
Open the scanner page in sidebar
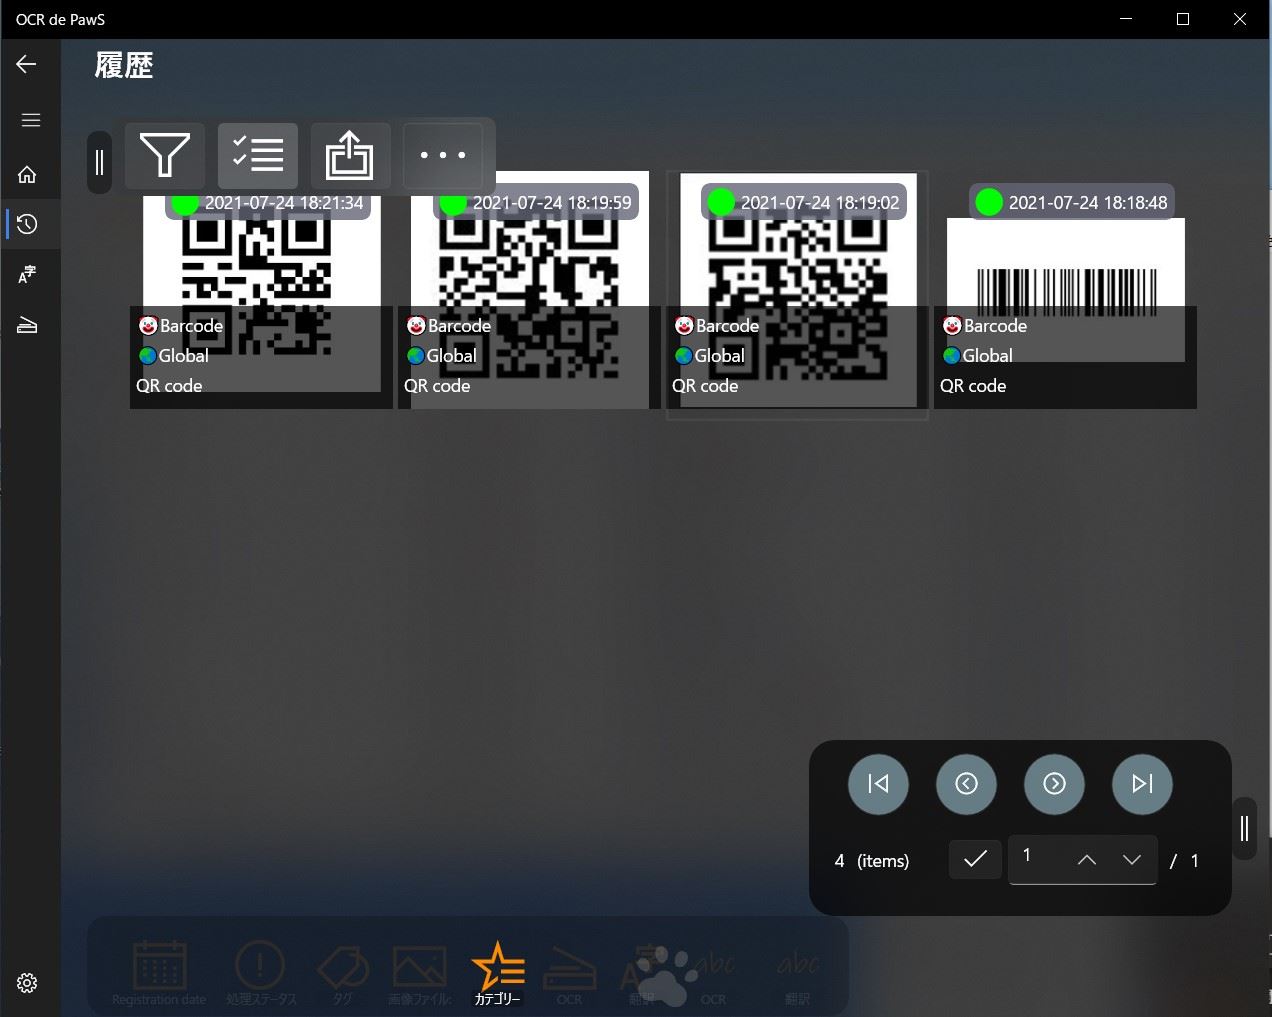pyautogui.click(x=28, y=325)
